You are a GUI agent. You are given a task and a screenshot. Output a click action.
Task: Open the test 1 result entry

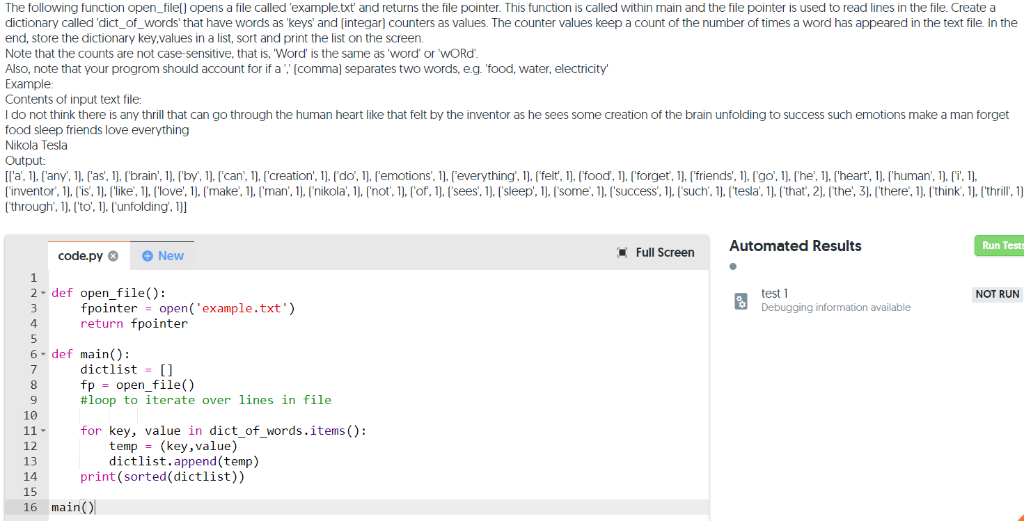876,300
